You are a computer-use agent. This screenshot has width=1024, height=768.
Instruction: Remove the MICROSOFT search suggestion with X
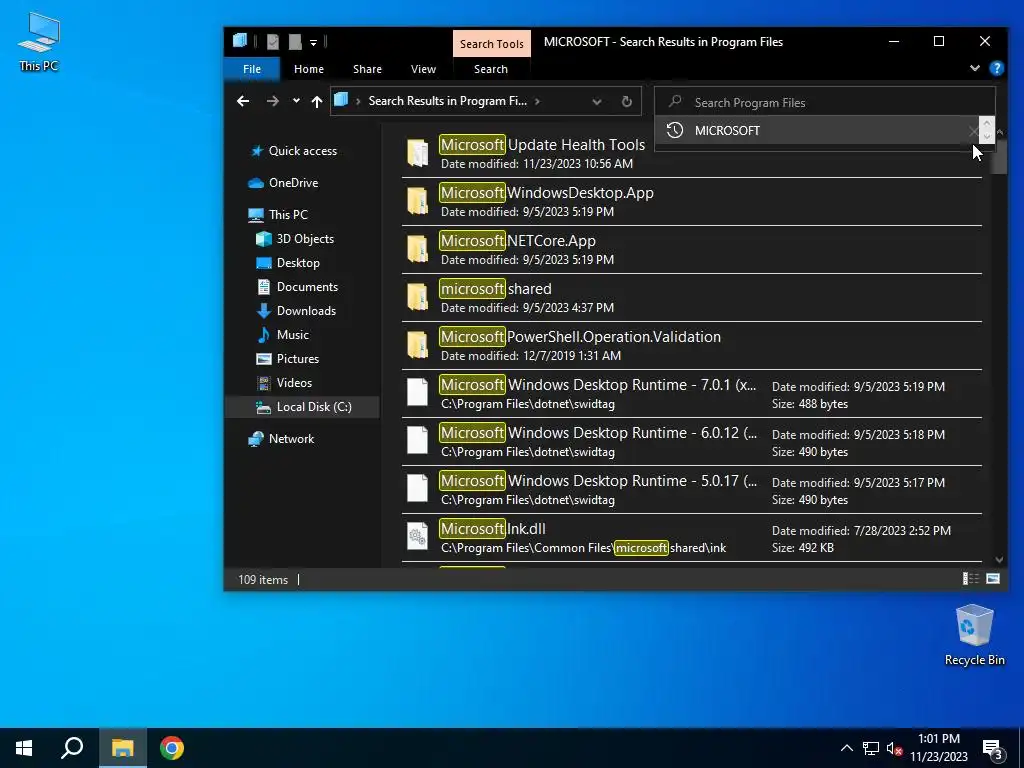973,131
